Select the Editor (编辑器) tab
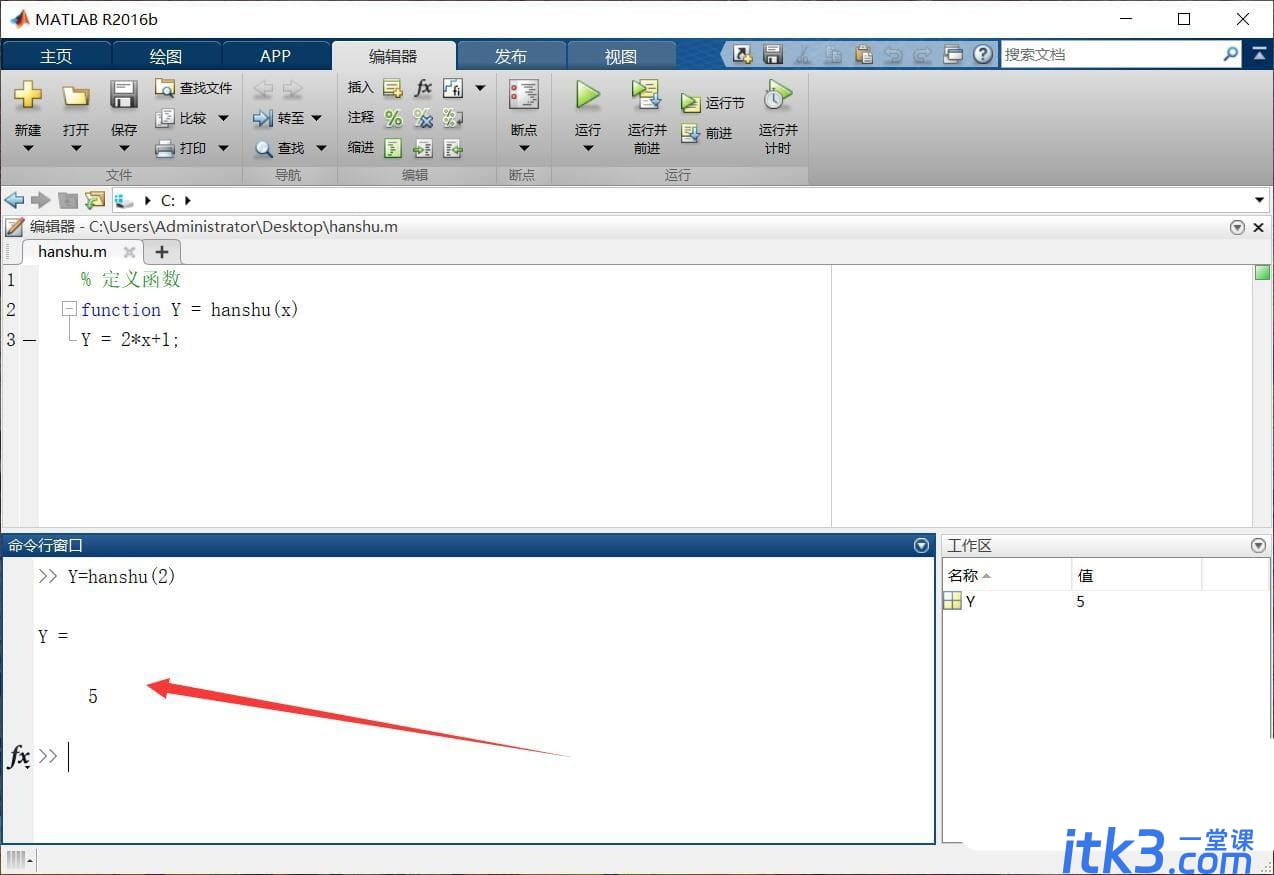 click(393, 56)
